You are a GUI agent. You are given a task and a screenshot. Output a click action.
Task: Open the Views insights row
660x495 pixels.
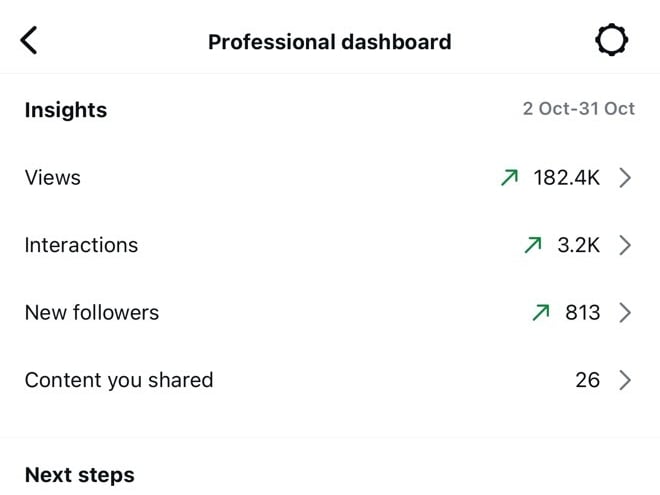coord(330,178)
